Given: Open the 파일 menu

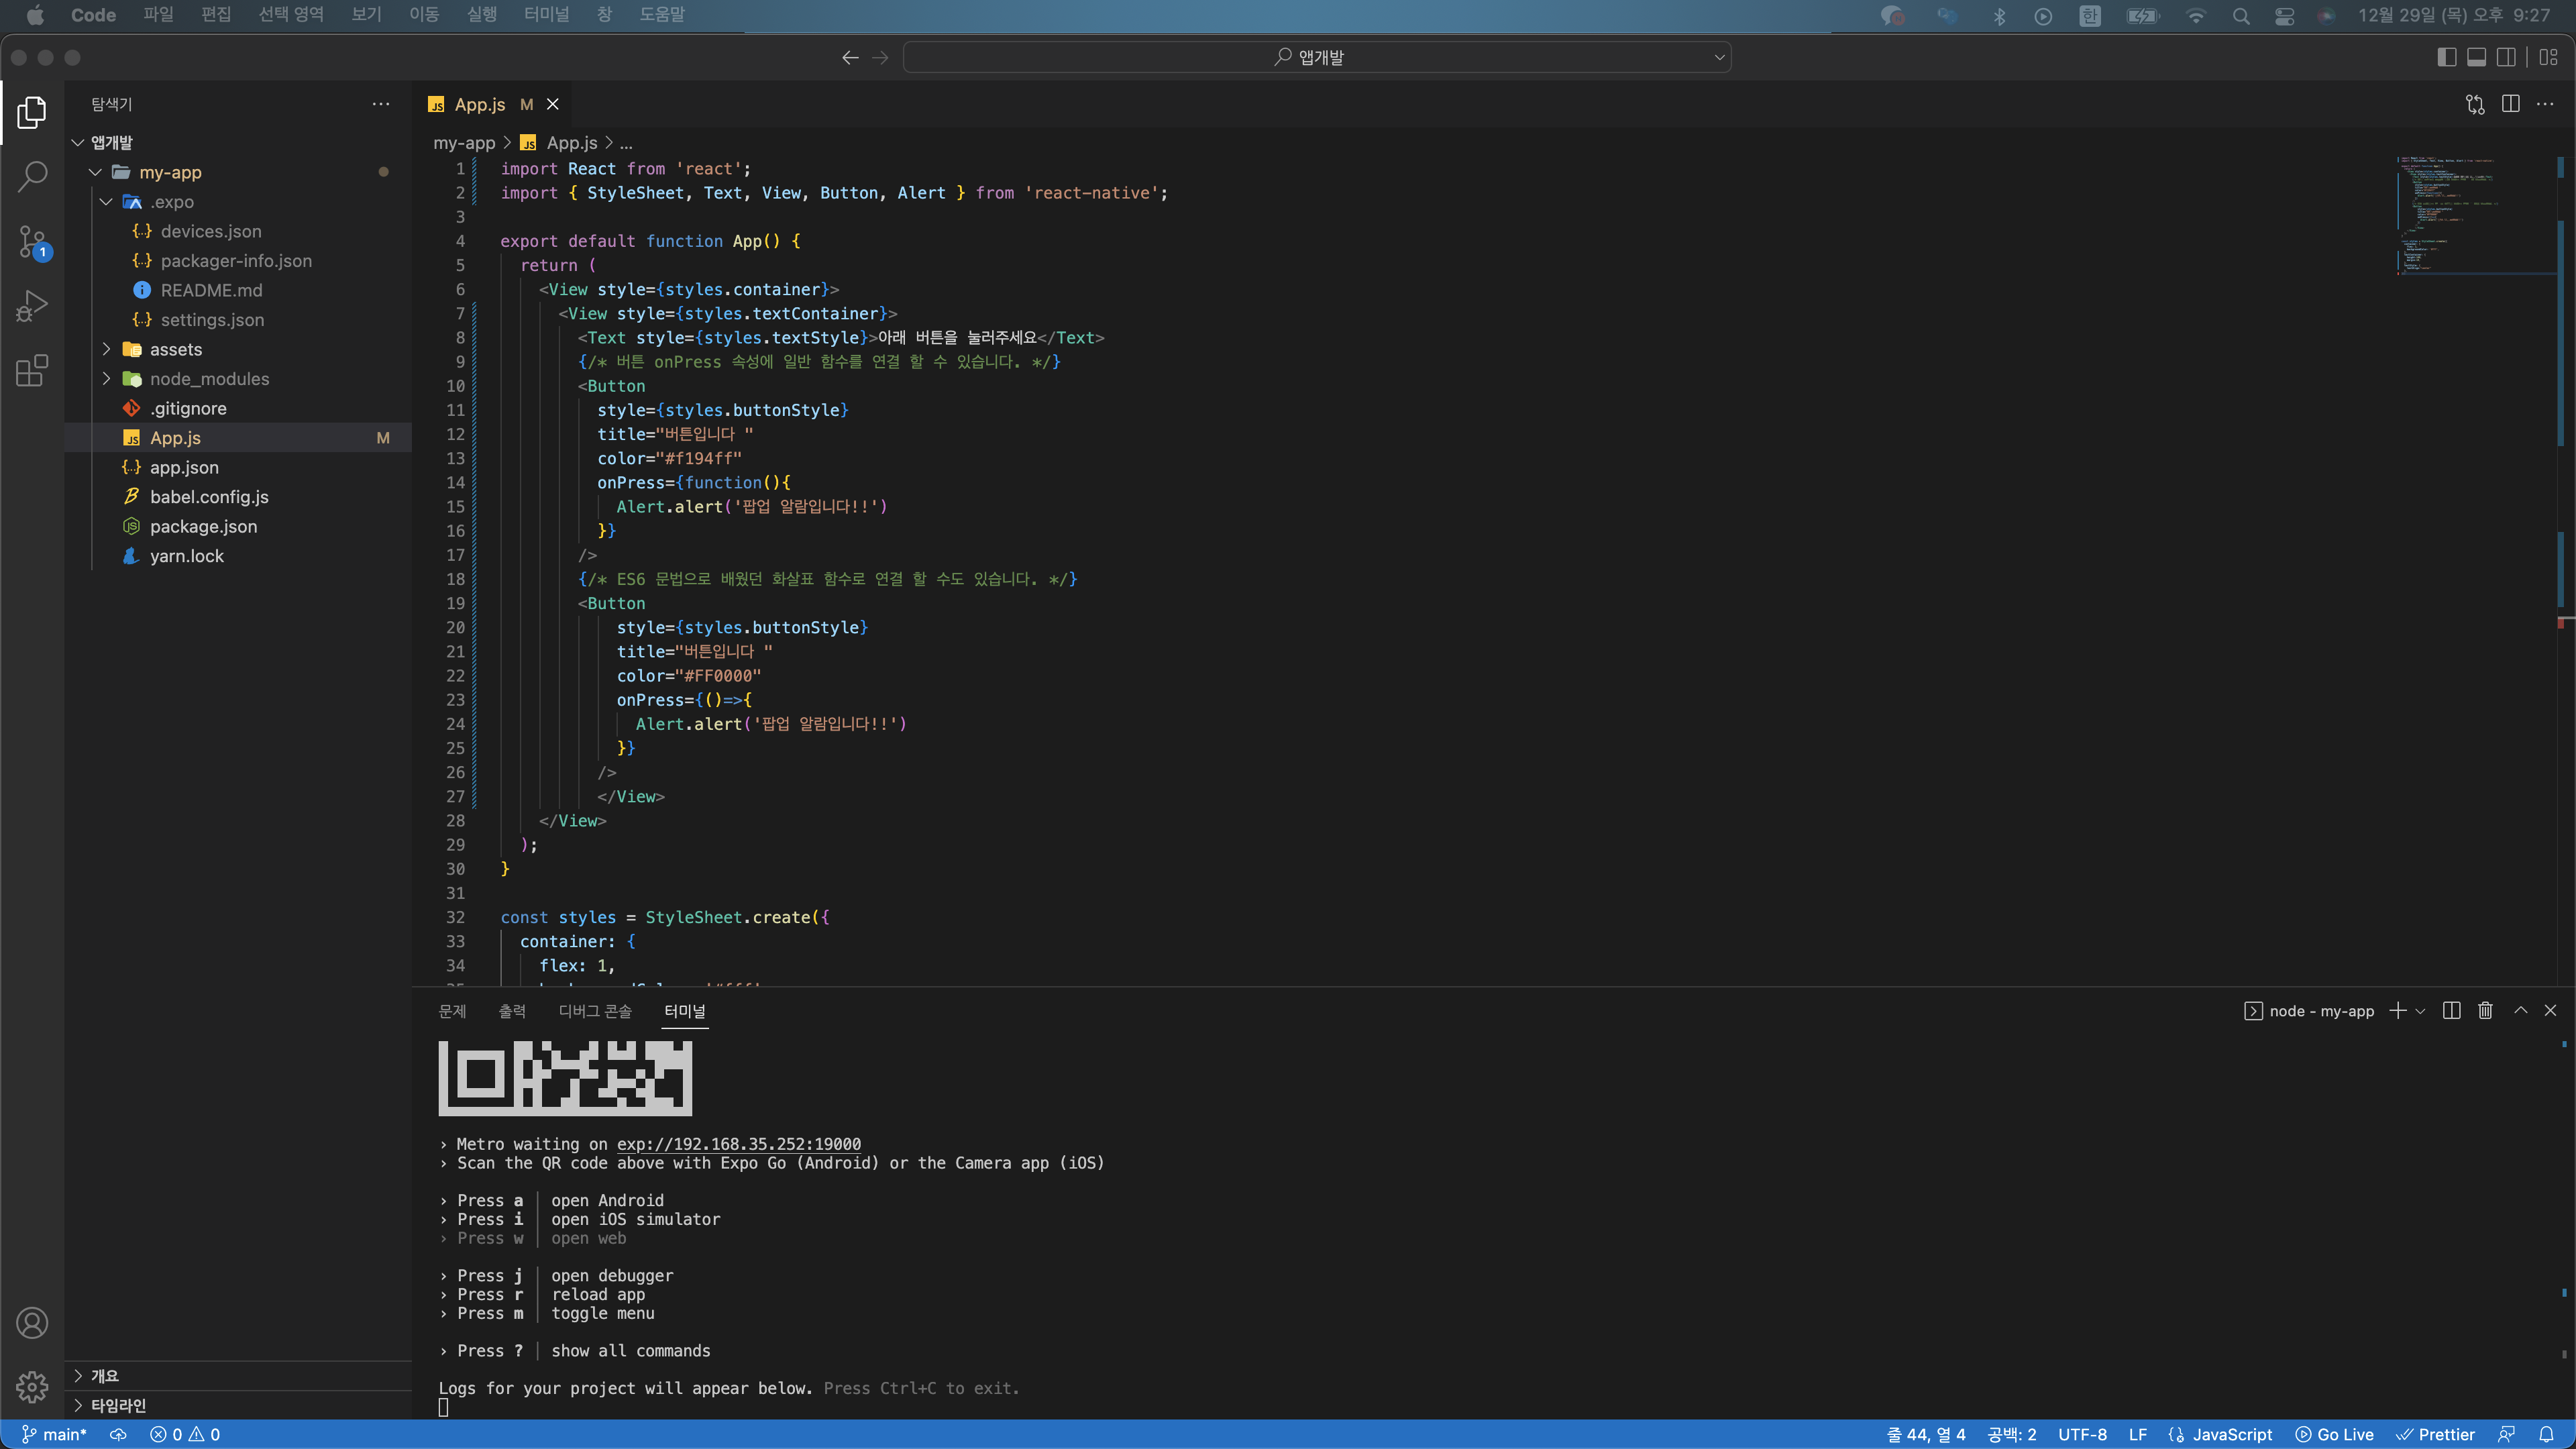Looking at the screenshot, I should tap(158, 15).
